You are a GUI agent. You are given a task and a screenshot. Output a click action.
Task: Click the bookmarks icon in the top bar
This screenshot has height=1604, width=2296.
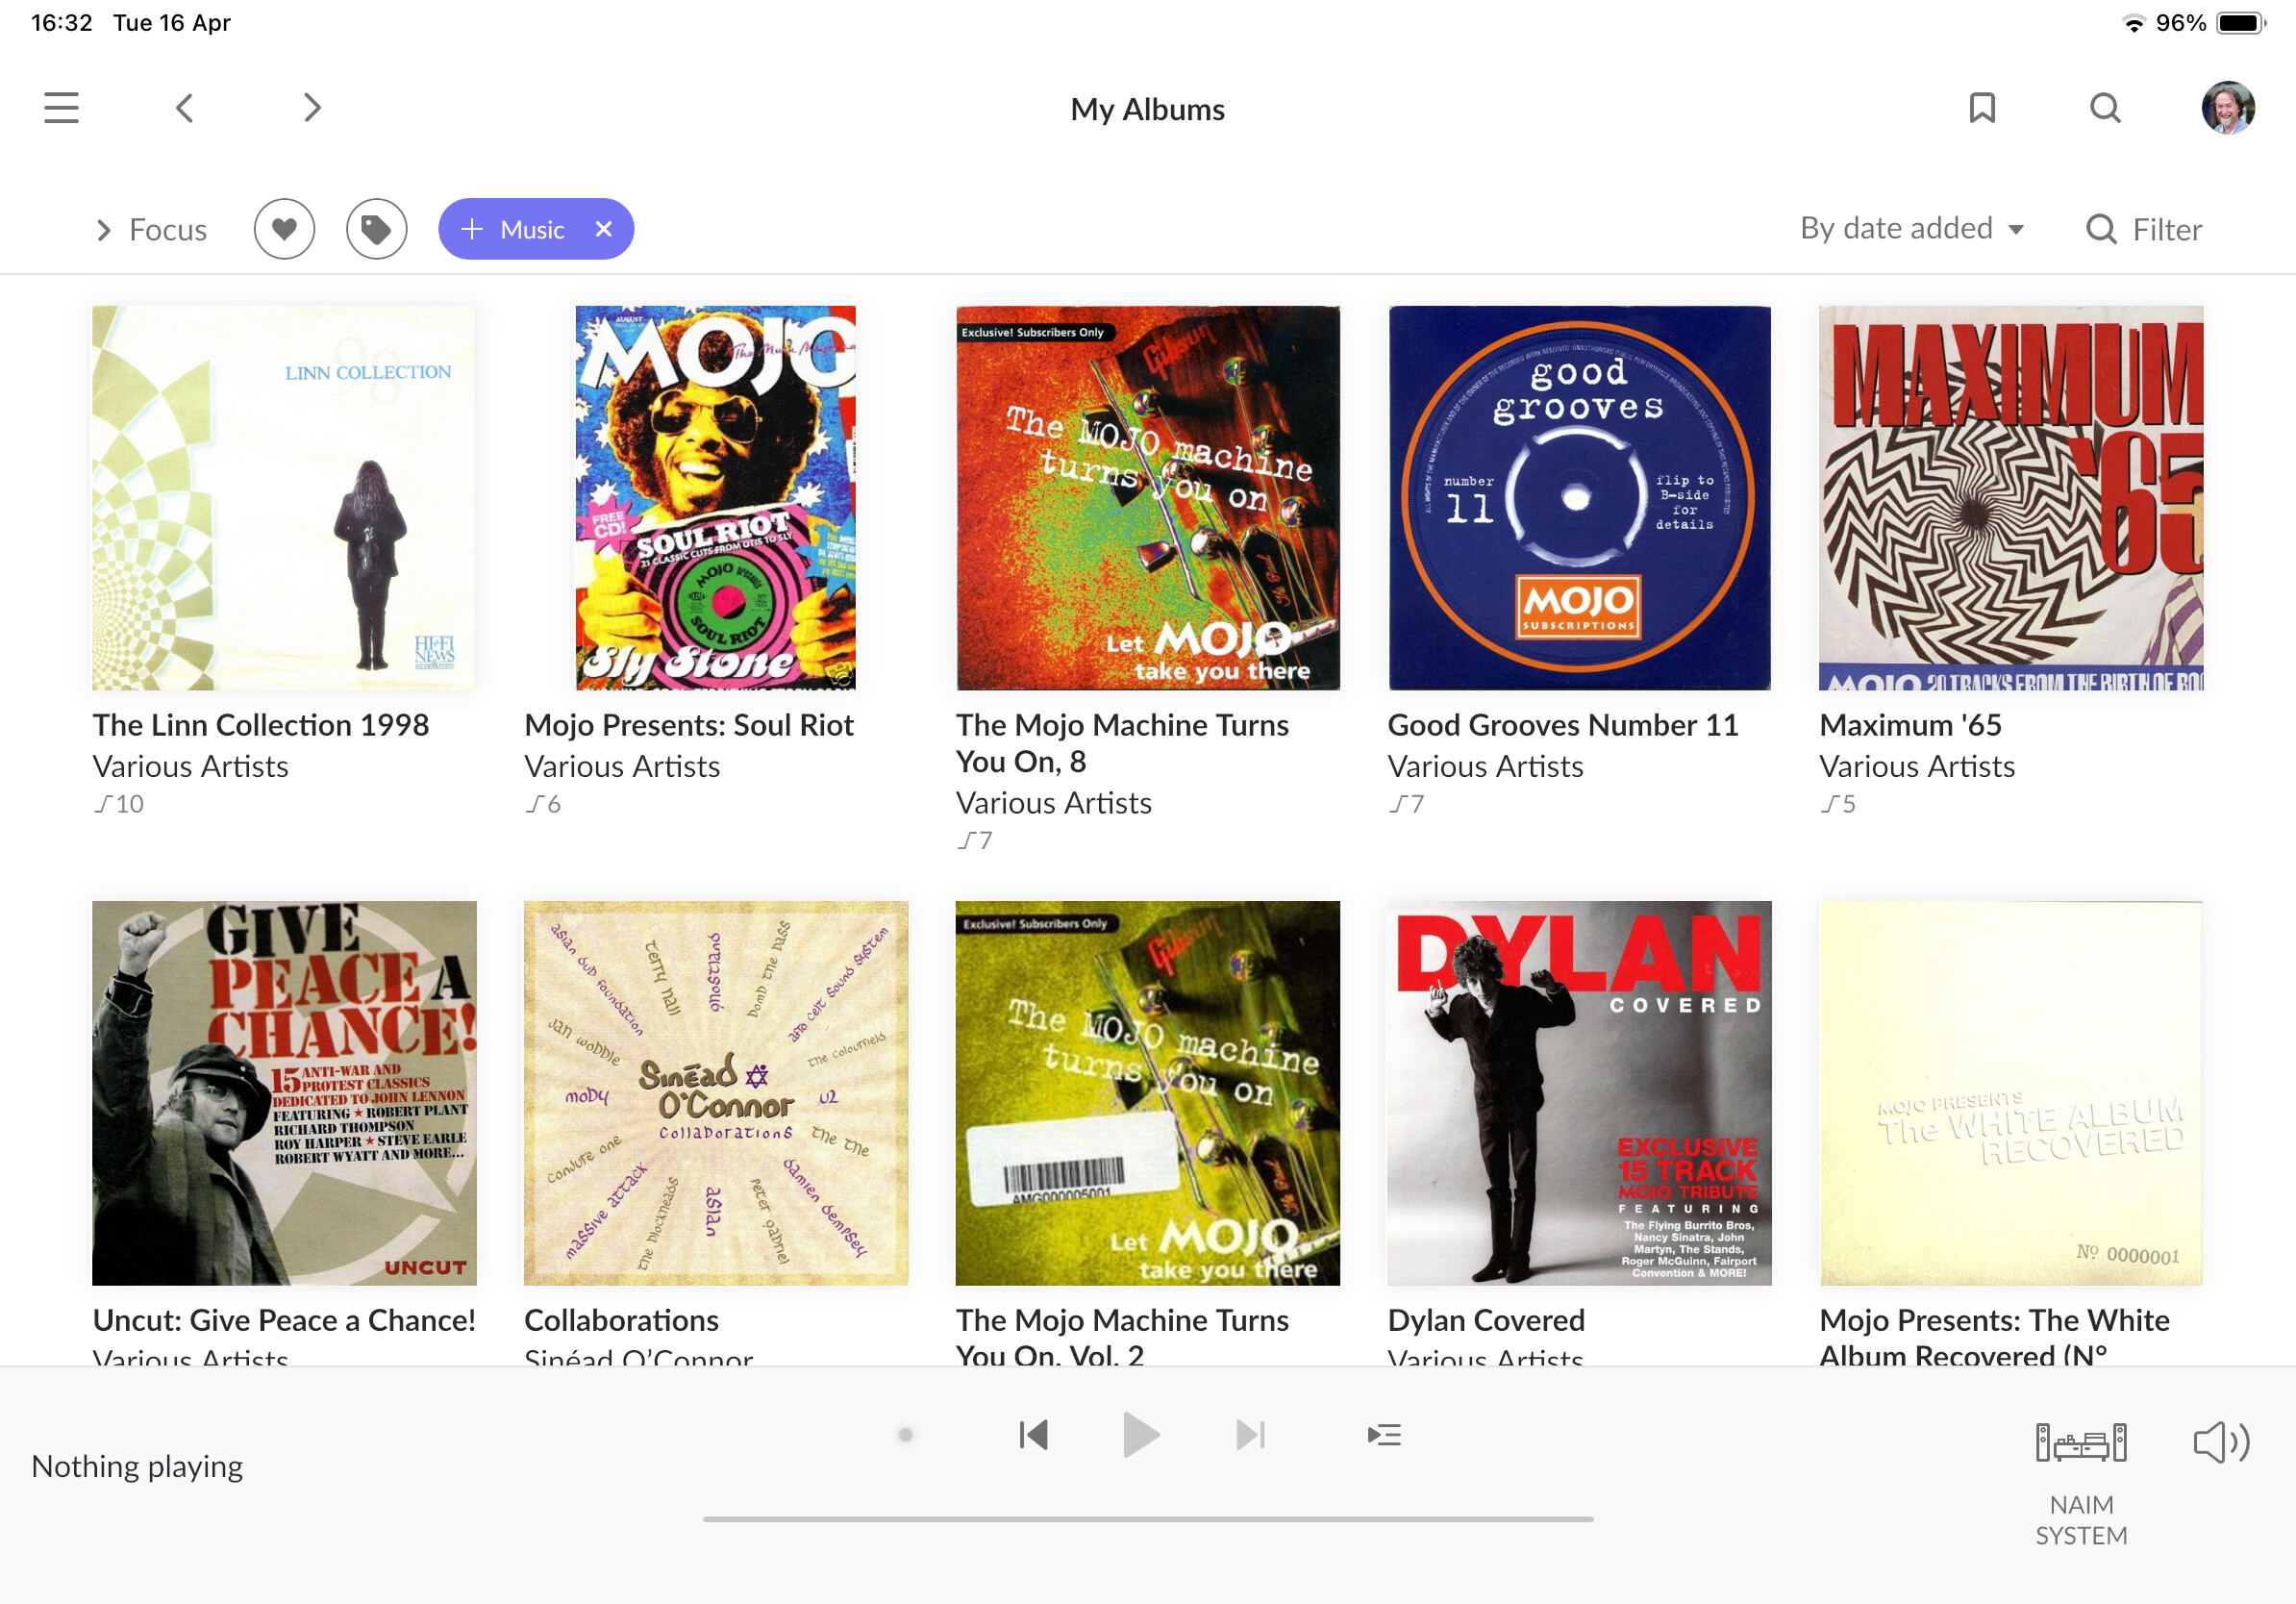pyautogui.click(x=1982, y=108)
